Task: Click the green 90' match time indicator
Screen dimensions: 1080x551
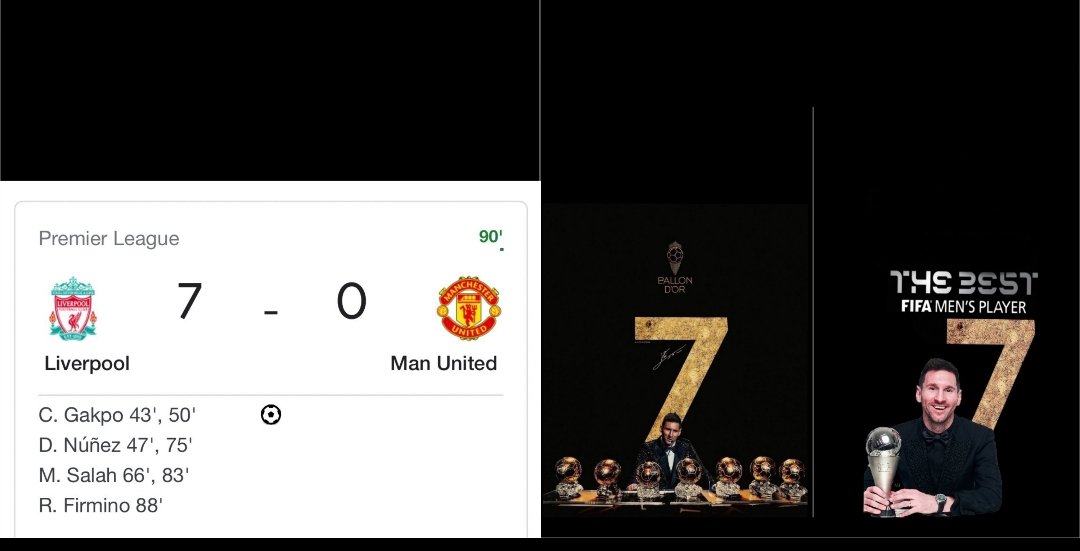Action: click(x=491, y=237)
